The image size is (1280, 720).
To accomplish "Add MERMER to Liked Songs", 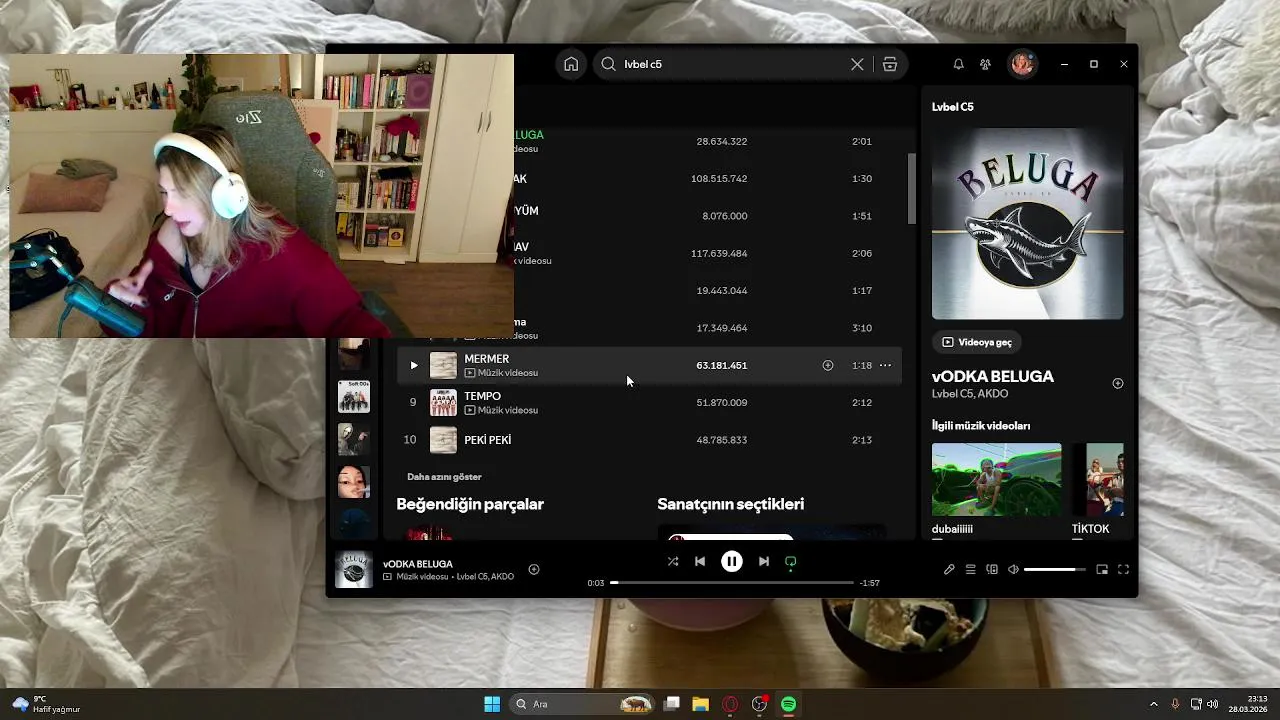I will 827,365.
